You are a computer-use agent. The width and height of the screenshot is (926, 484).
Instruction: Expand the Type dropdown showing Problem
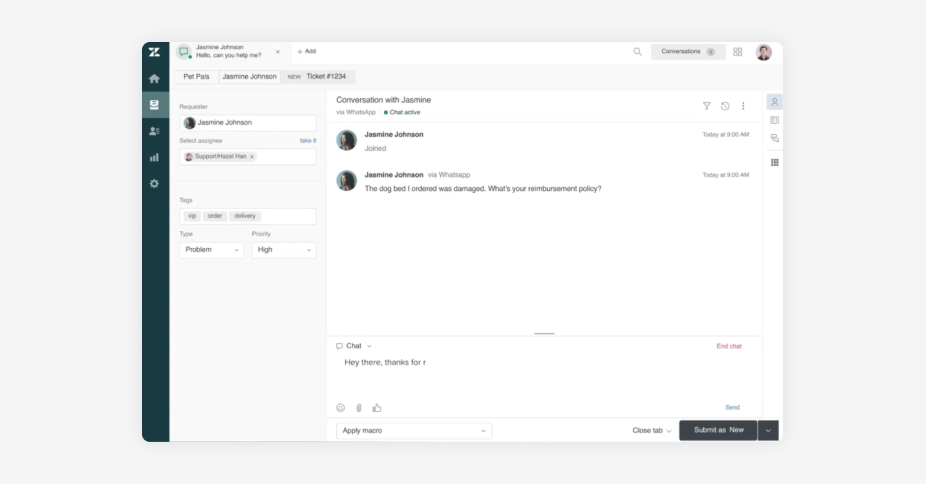pos(211,250)
